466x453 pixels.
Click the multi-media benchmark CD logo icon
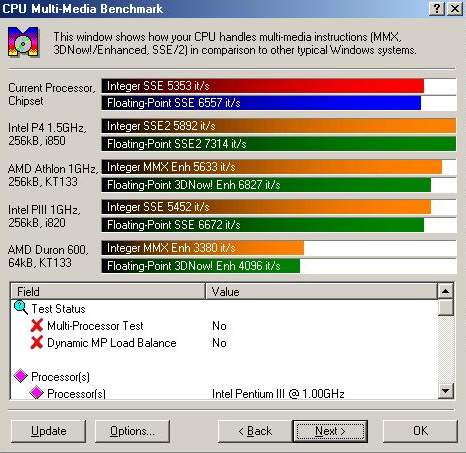pyautogui.click(x=23, y=41)
